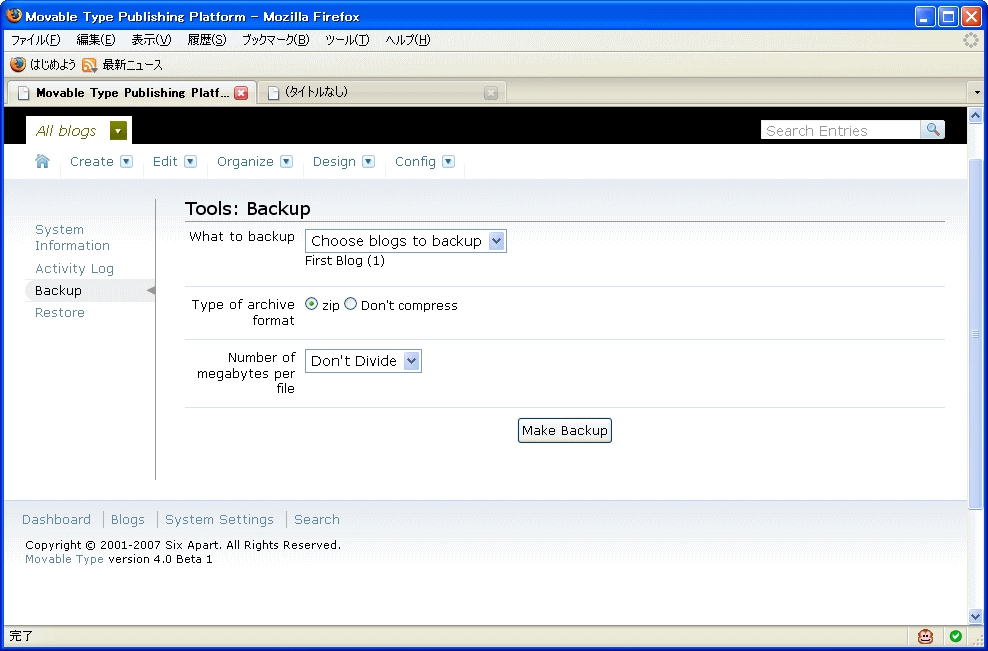Click the Tools: Backup heading
This screenshot has height=651, width=988.
tap(248, 209)
